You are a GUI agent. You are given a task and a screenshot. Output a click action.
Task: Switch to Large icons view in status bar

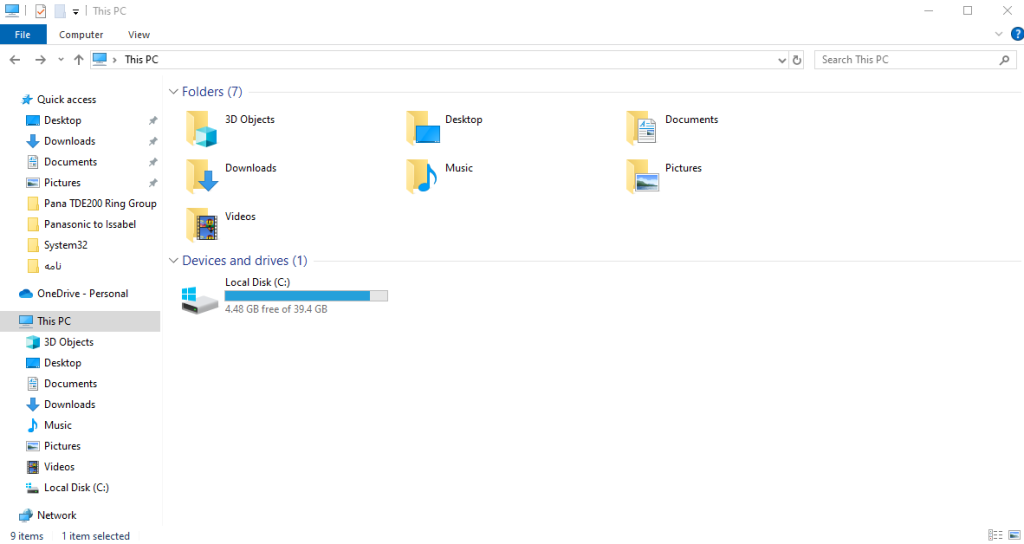point(1014,535)
